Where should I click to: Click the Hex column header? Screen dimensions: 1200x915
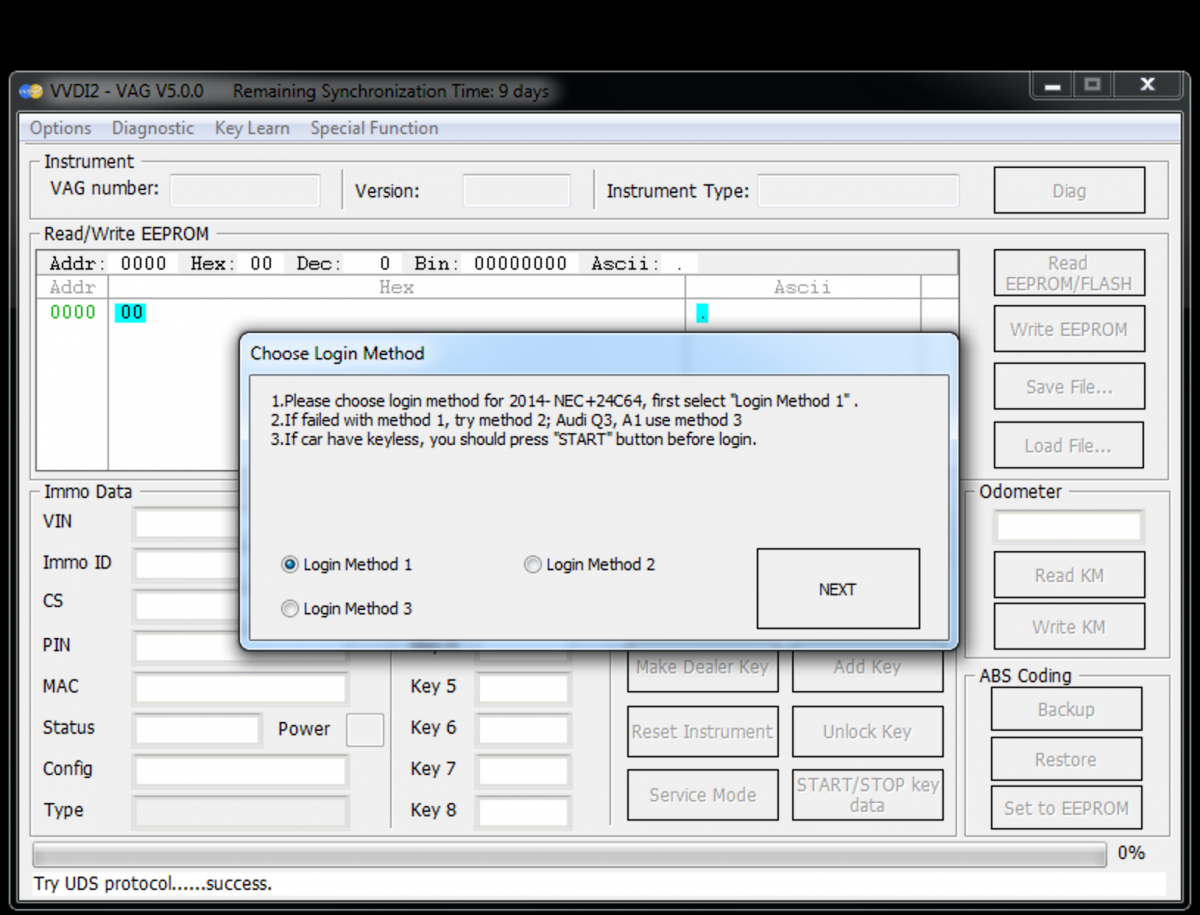click(x=397, y=287)
